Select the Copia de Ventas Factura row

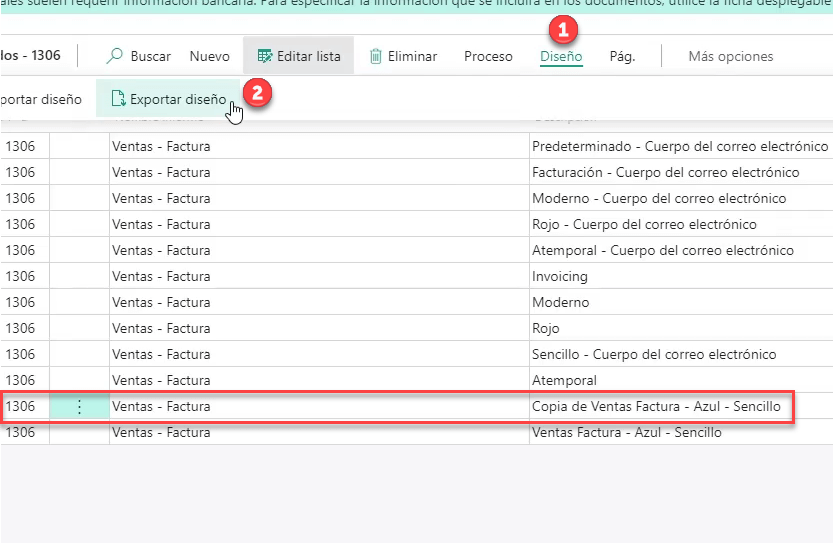click(x=656, y=407)
